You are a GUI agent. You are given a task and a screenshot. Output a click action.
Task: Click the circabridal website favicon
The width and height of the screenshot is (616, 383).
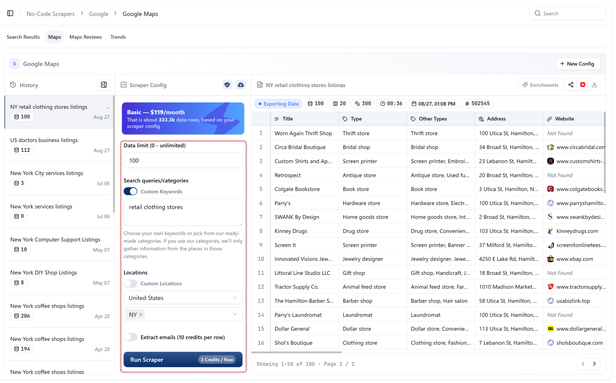(550, 147)
